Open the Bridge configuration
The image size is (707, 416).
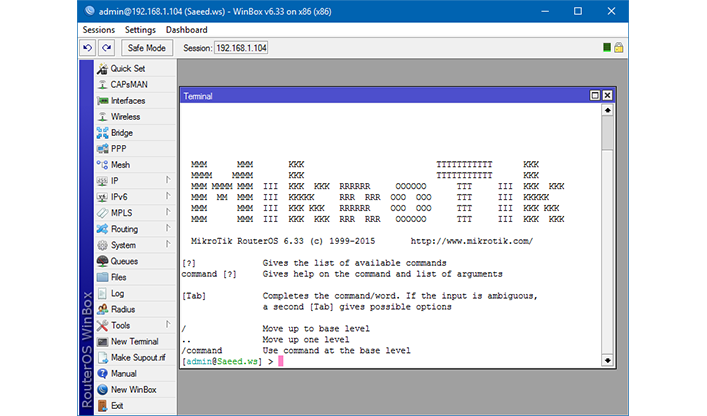click(x=121, y=132)
